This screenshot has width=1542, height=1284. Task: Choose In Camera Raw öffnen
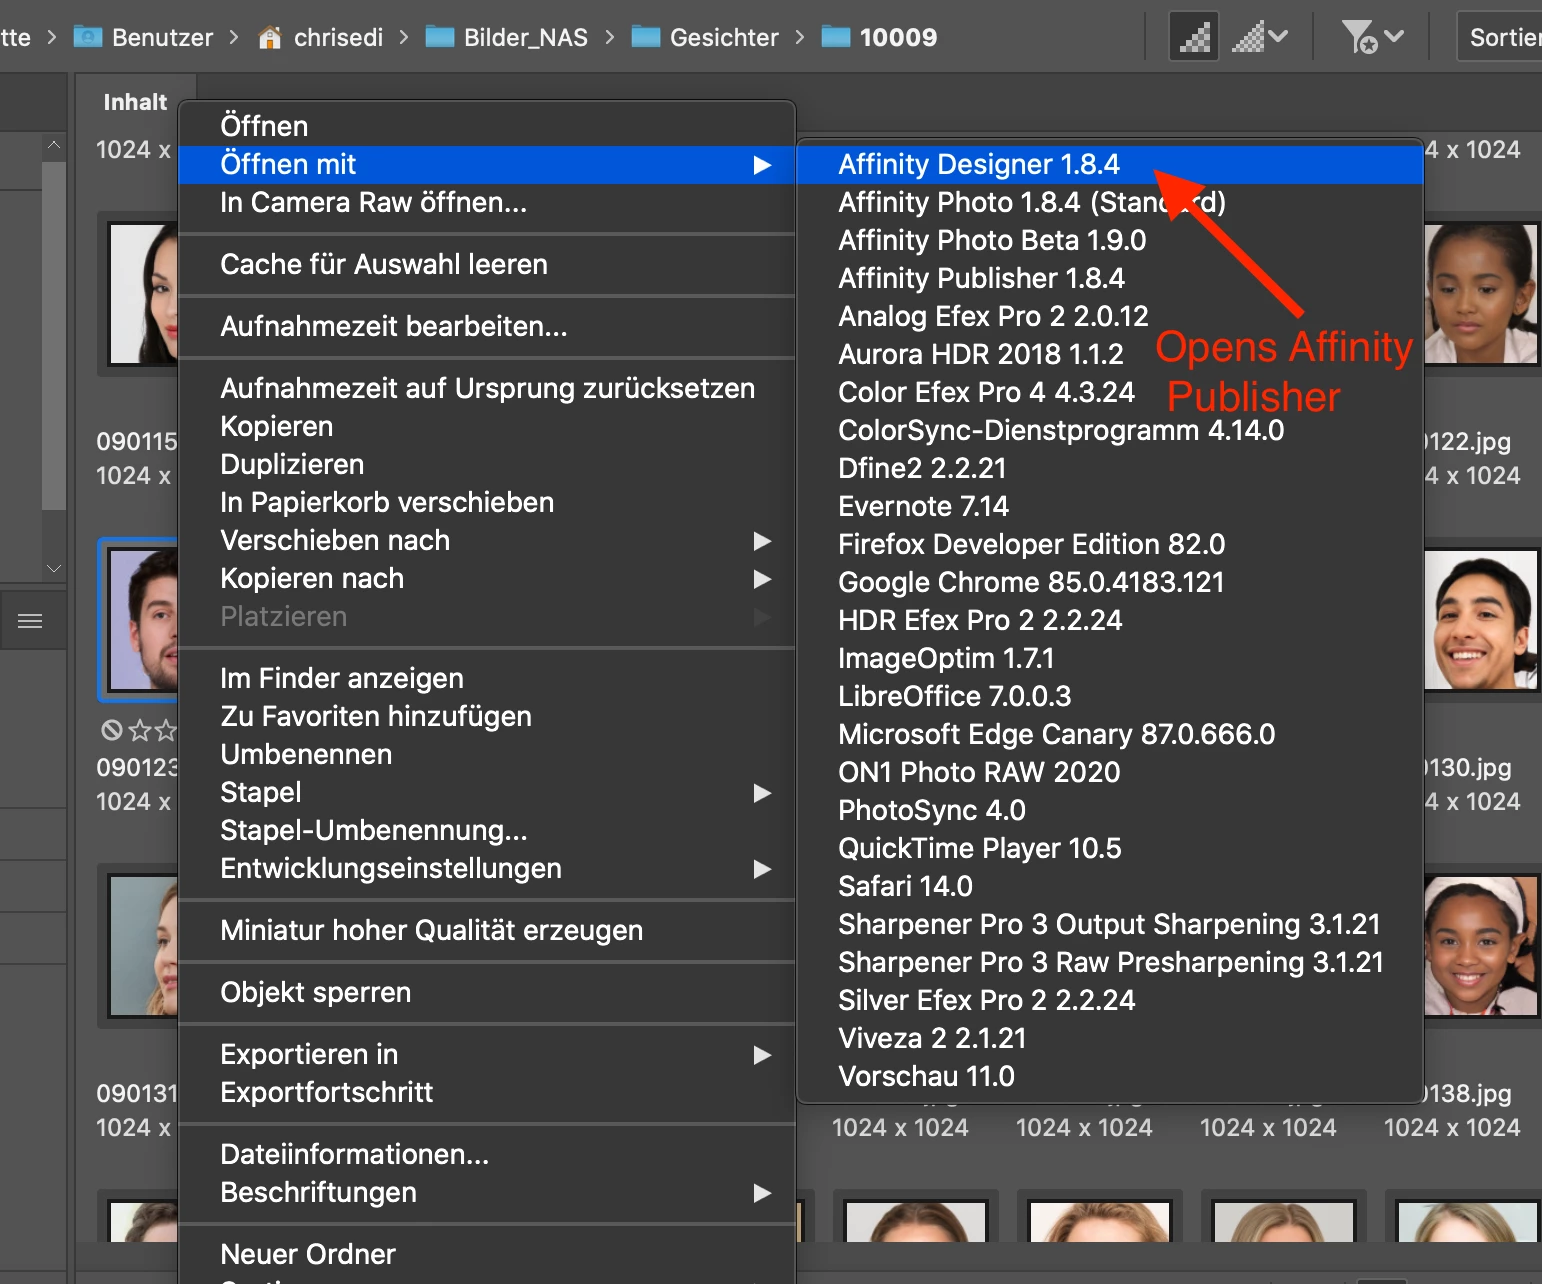pos(487,202)
